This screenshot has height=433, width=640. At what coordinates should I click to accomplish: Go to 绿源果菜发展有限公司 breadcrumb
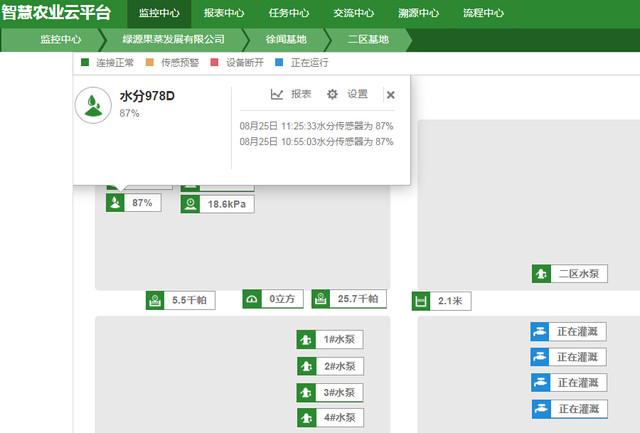(173, 40)
